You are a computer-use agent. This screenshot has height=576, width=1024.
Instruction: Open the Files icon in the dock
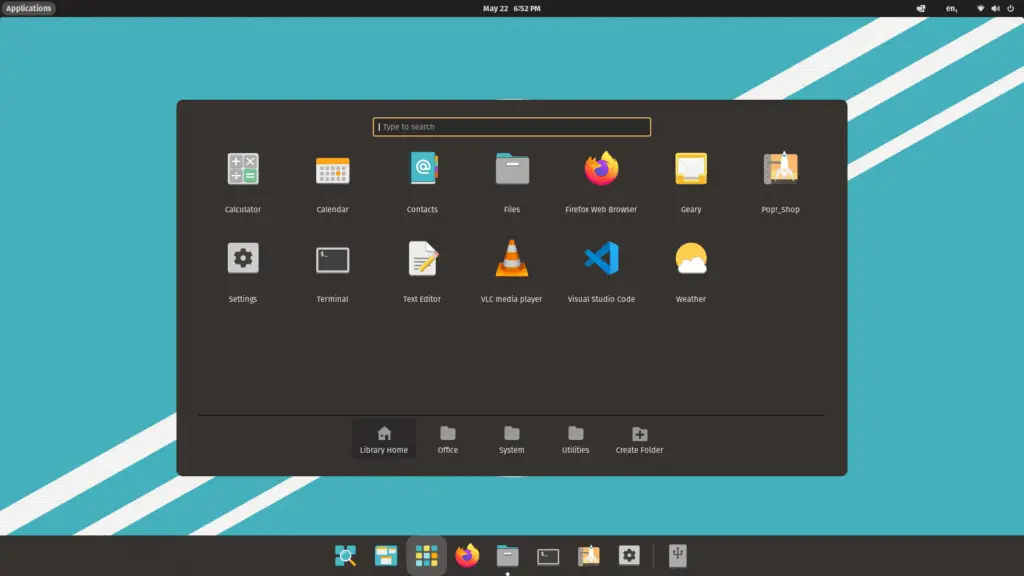click(507, 556)
